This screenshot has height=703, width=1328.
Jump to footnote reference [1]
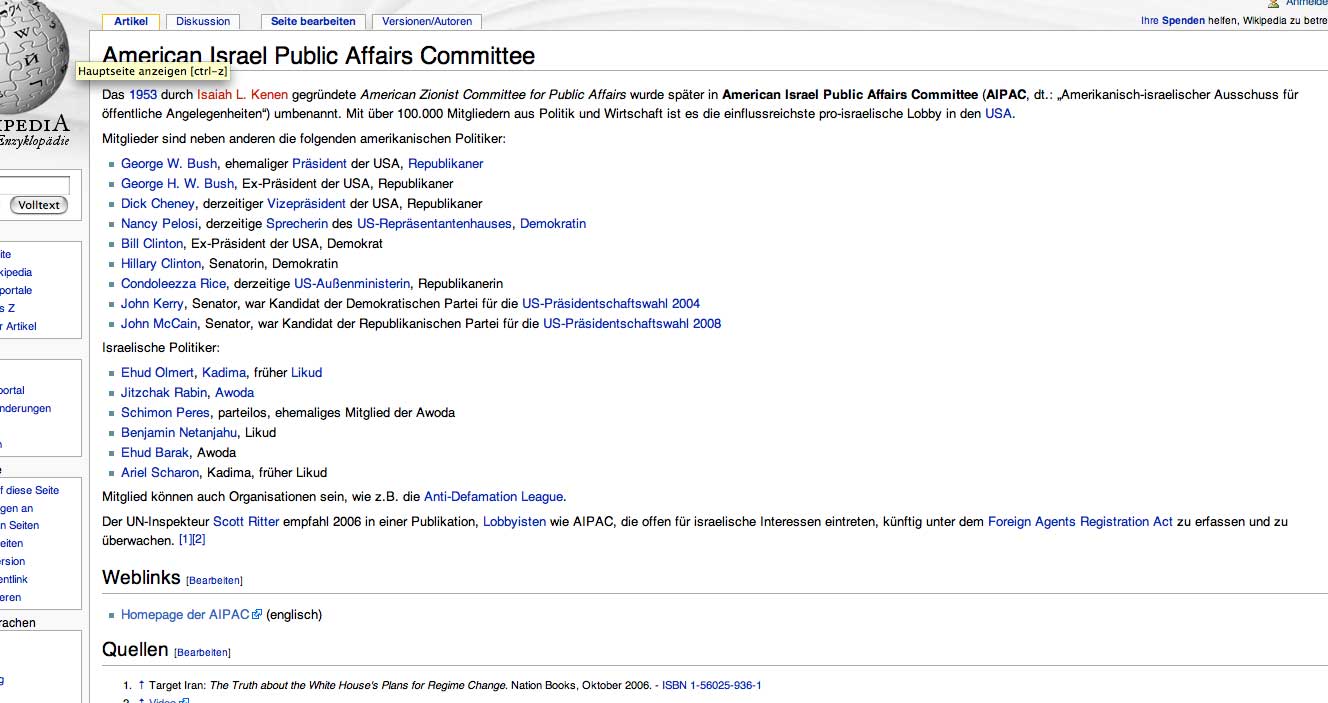pyautogui.click(x=184, y=540)
